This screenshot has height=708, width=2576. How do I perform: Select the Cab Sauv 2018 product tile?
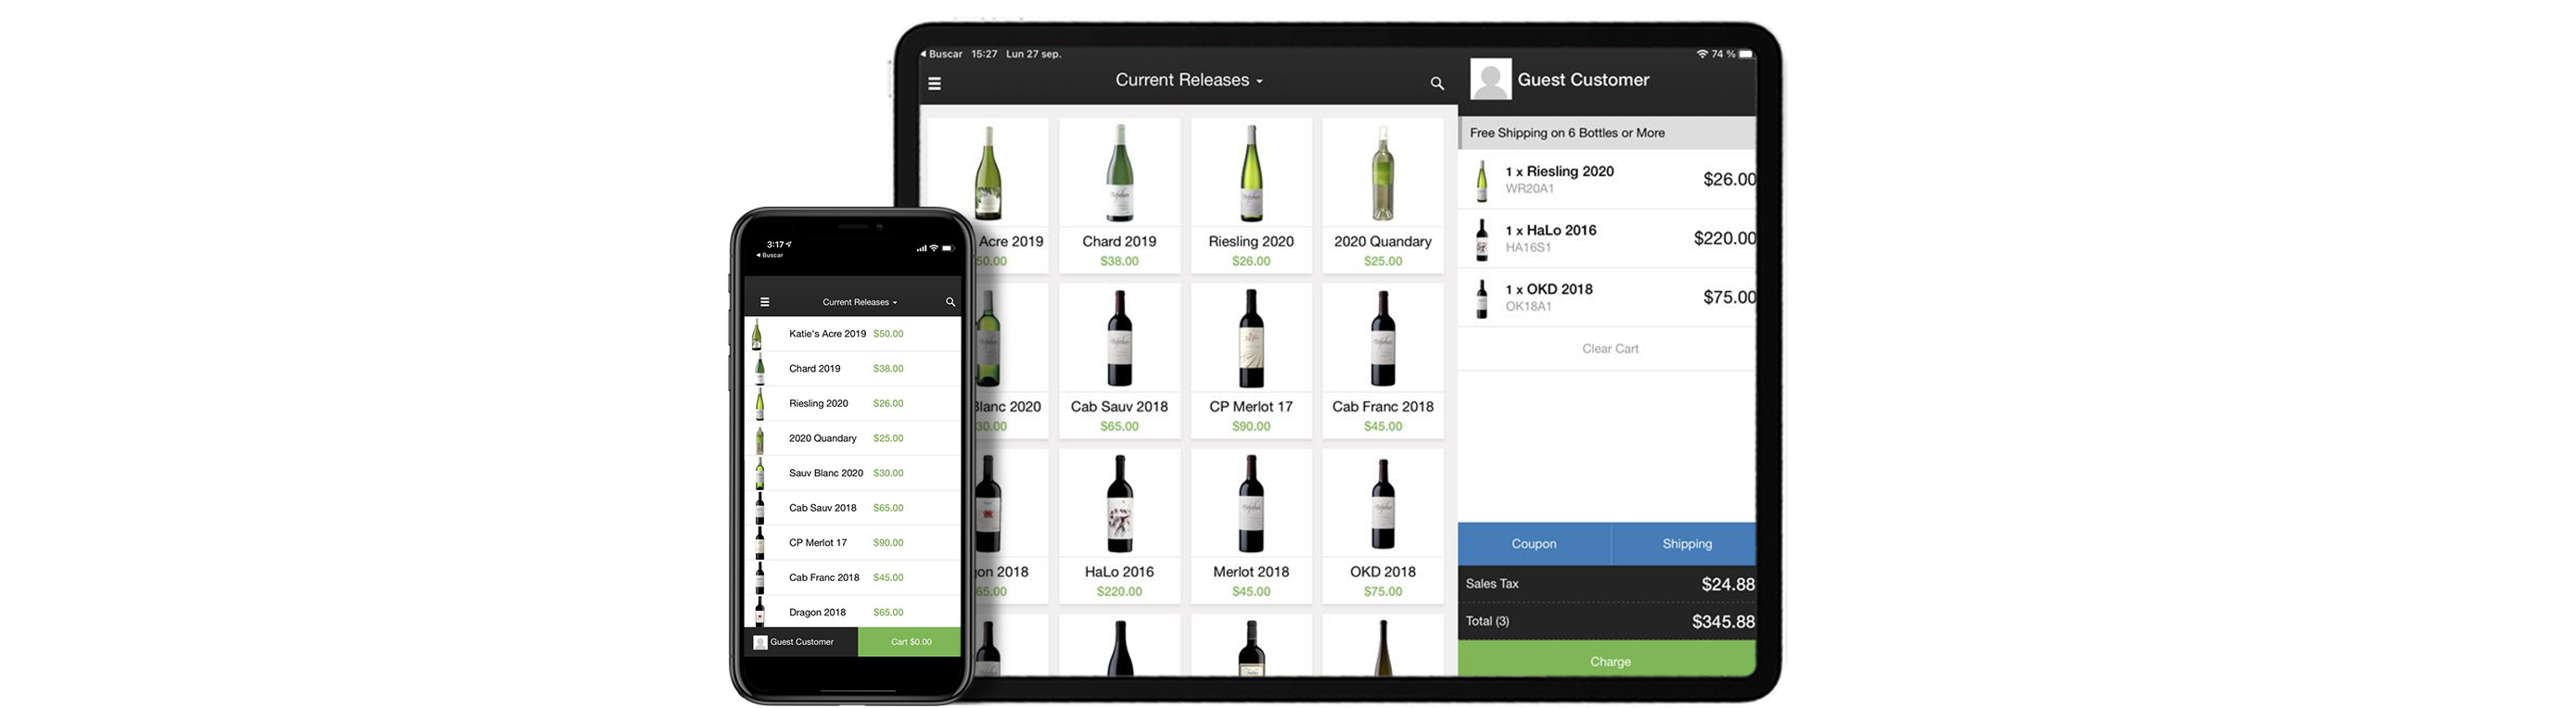coord(1119,360)
